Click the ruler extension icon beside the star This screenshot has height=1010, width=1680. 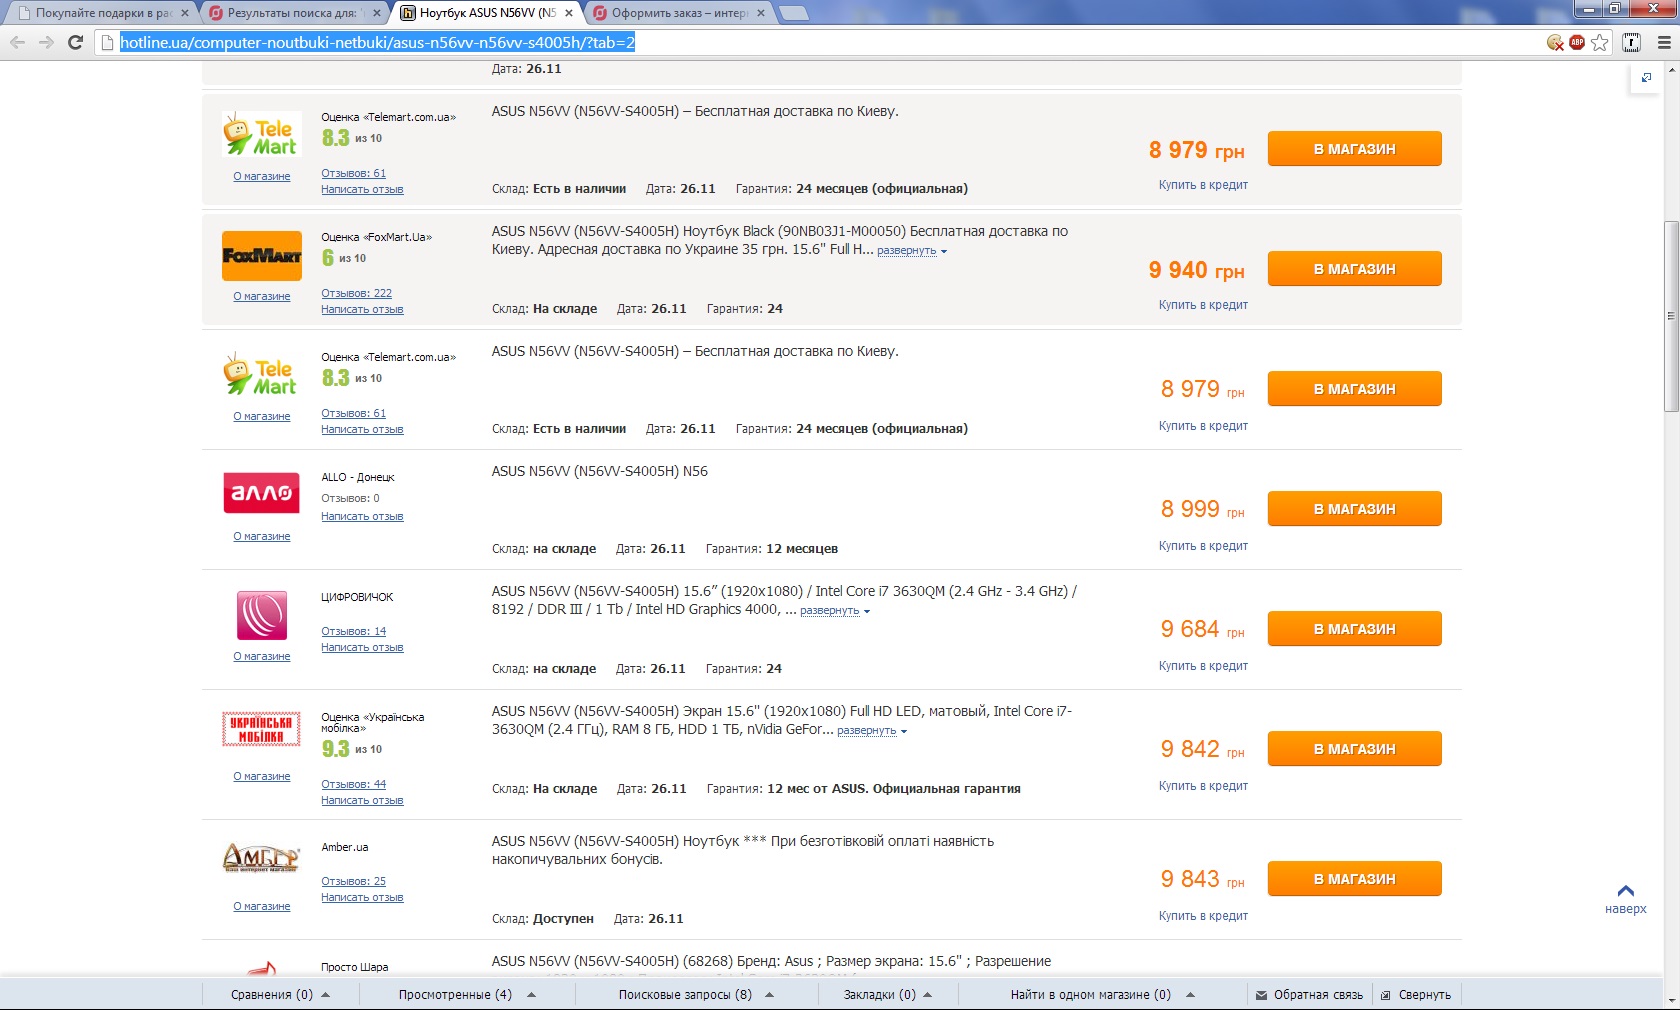(x=1631, y=42)
